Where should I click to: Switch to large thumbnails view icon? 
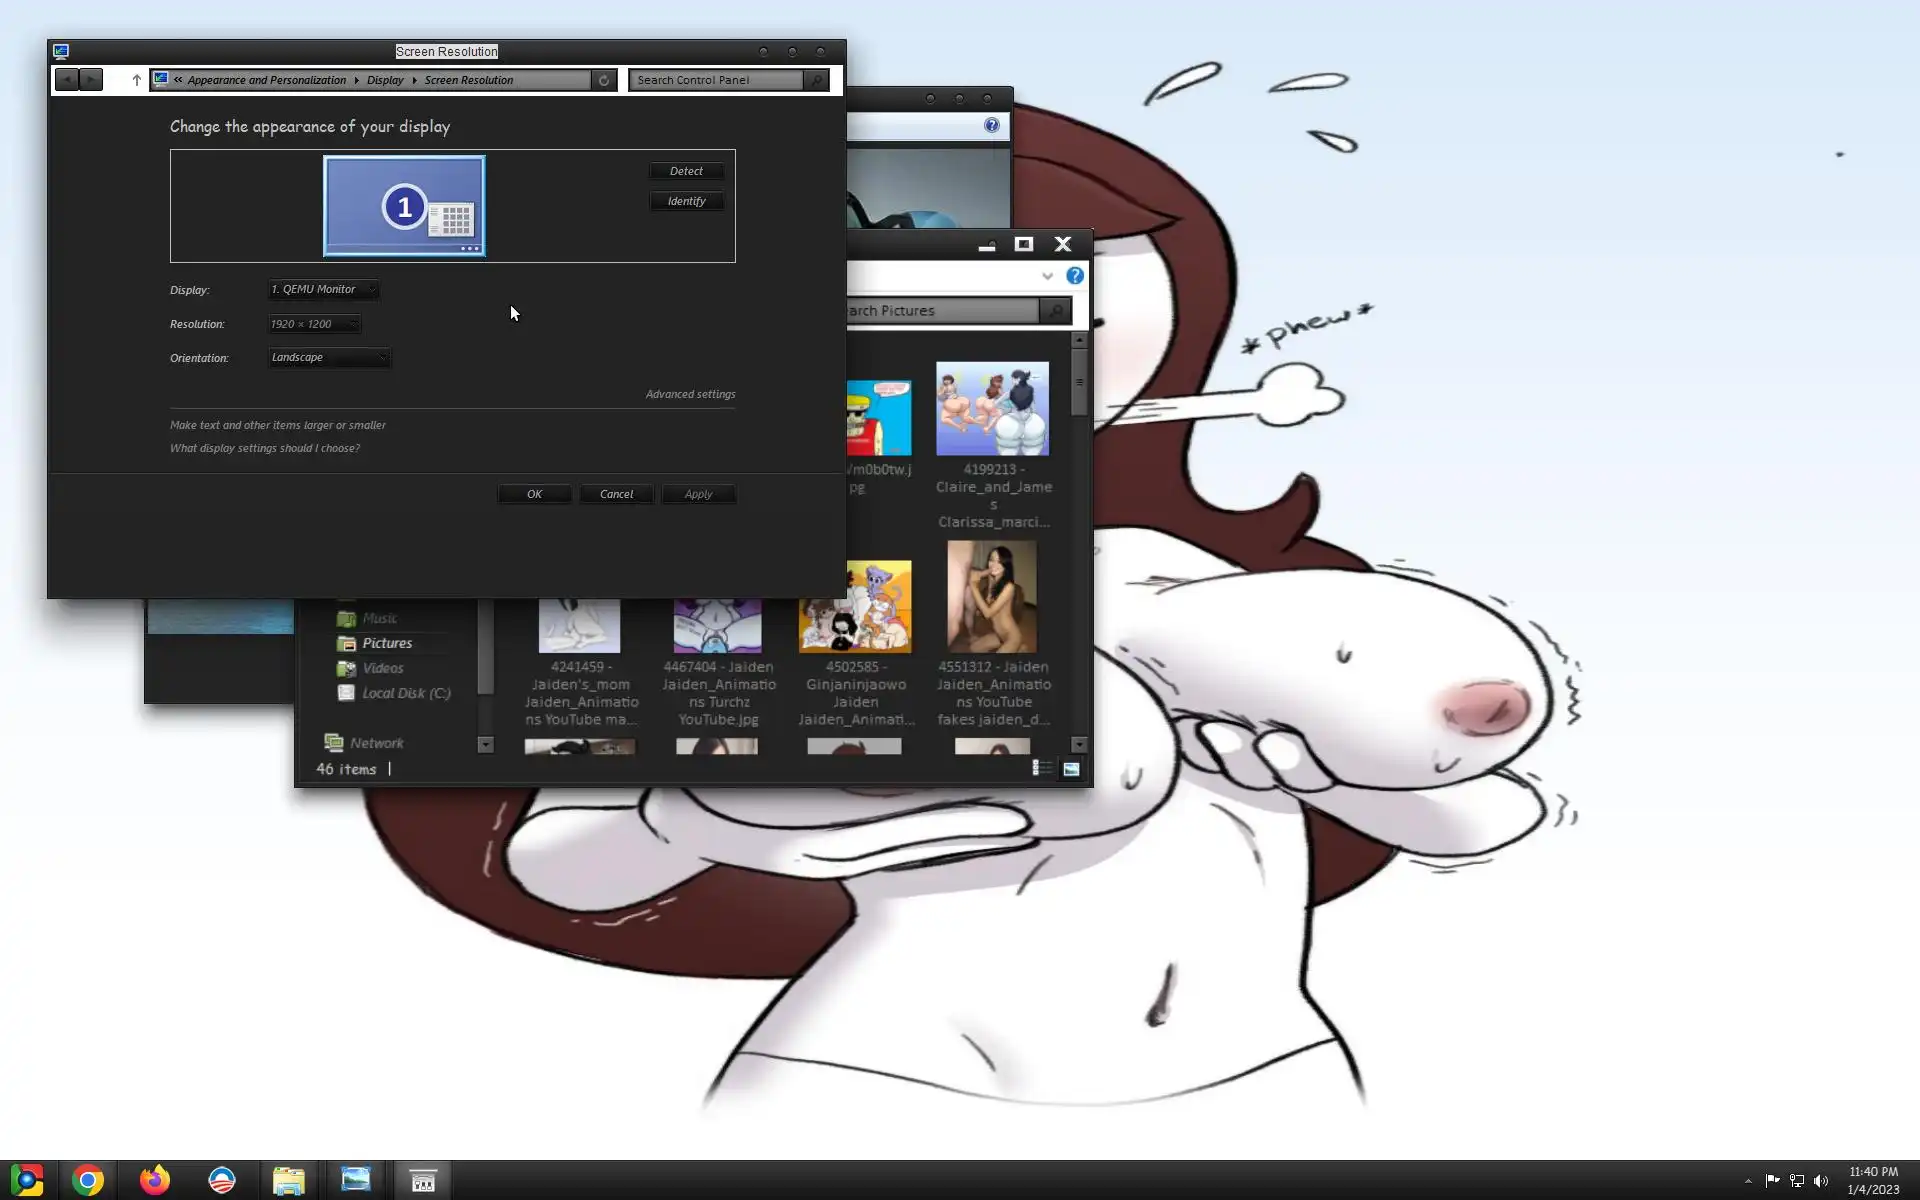1071,769
